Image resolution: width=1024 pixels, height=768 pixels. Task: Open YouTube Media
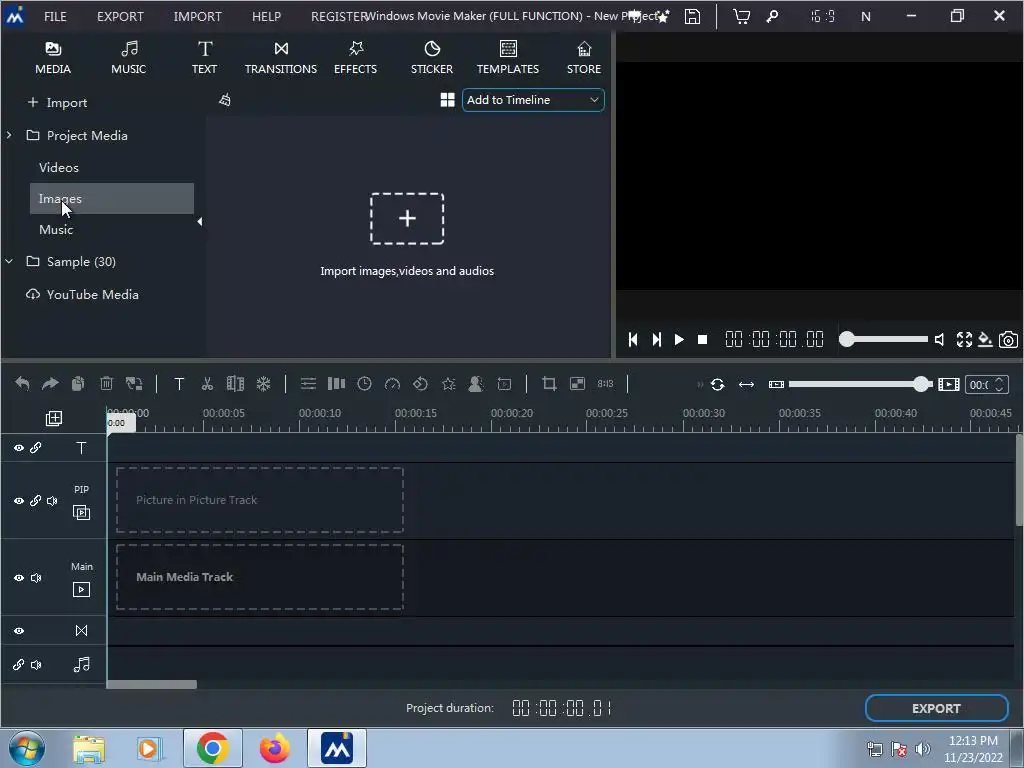82,295
